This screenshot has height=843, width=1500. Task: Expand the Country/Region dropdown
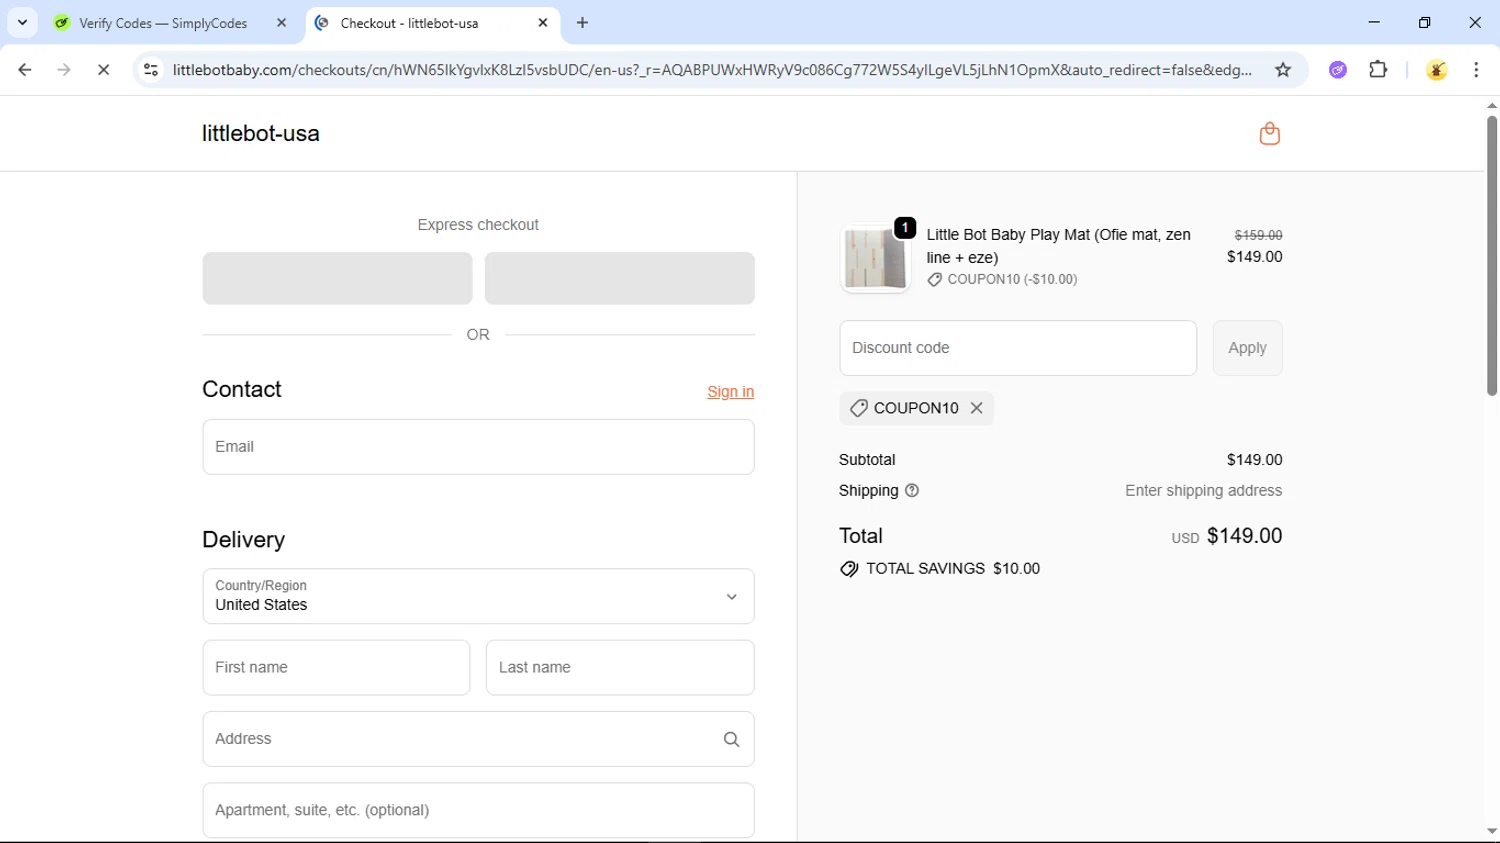coord(478,596)
